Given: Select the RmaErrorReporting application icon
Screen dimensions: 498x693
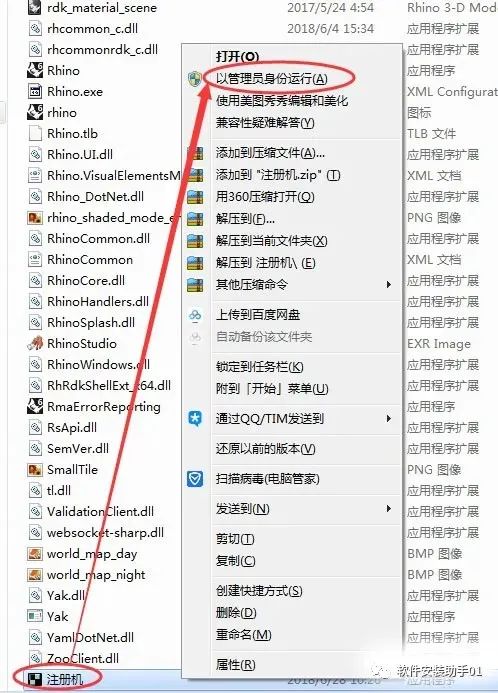Looking at the screenshot, I should 35,407.
